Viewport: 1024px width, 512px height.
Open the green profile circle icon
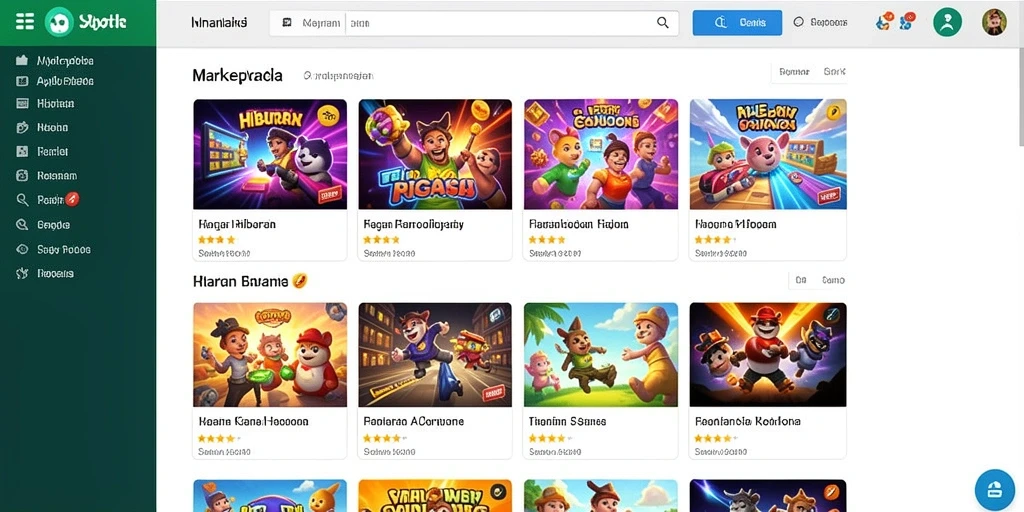coord(948,22)
